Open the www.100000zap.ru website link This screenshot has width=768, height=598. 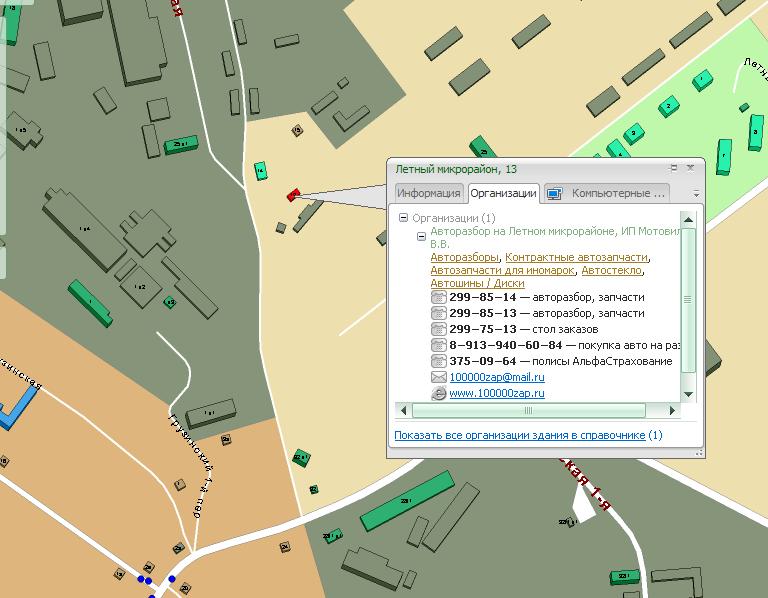click(497, 394)
